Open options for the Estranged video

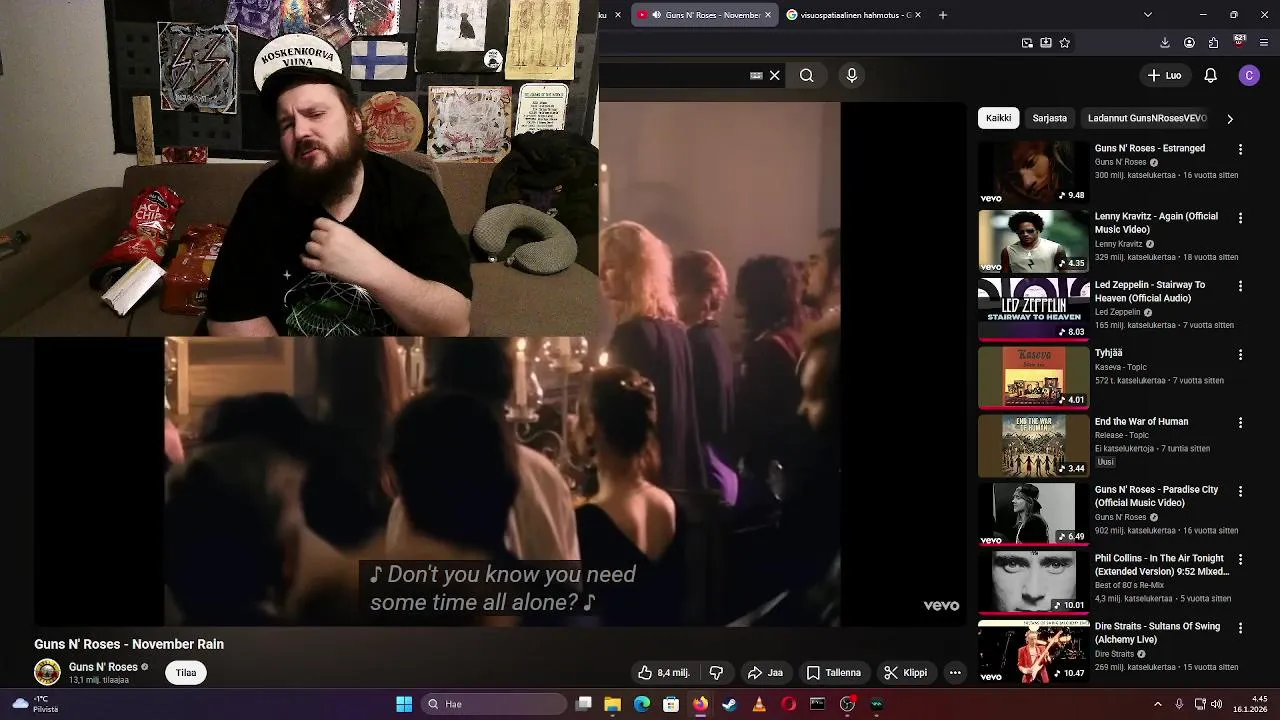[1240, 149]
